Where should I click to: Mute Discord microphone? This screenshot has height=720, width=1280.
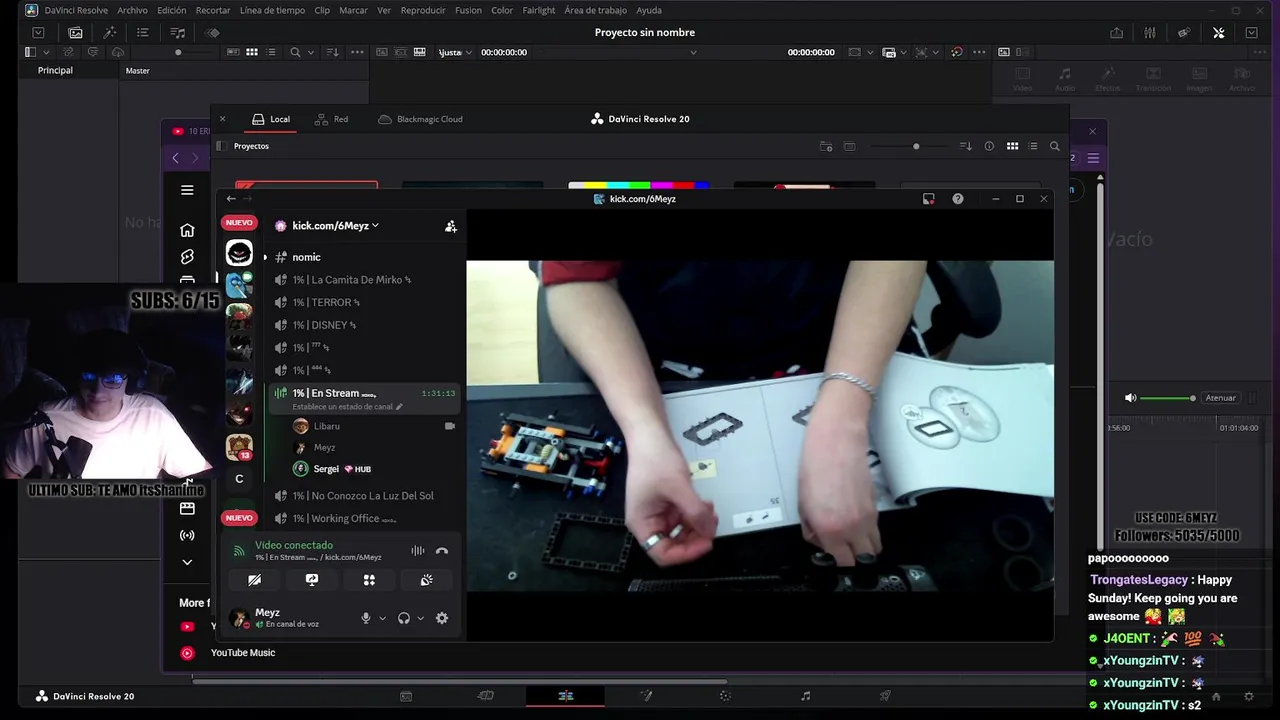(365, 618)
